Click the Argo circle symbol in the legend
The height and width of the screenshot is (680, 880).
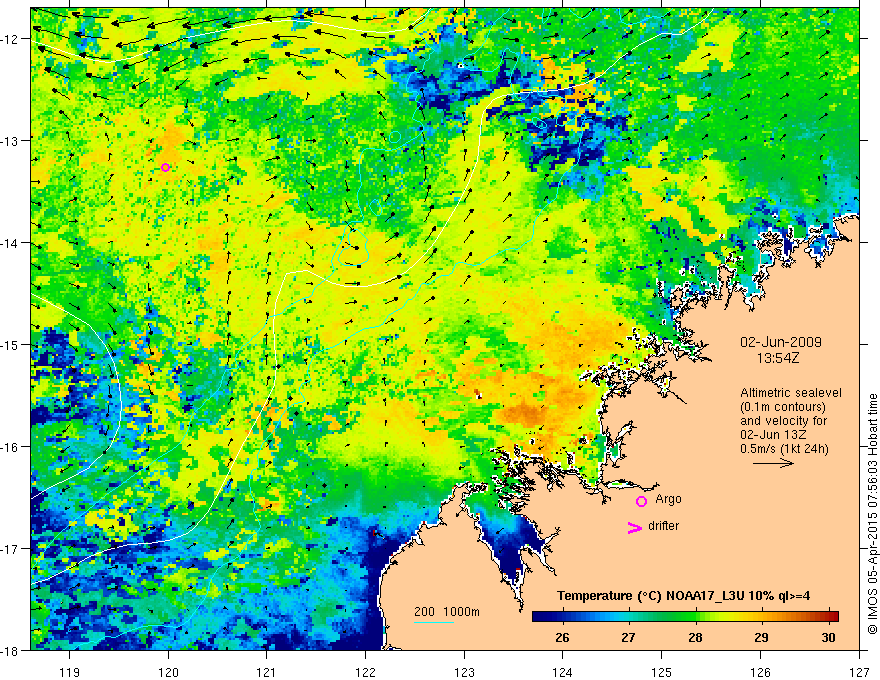tap(641, 501)
